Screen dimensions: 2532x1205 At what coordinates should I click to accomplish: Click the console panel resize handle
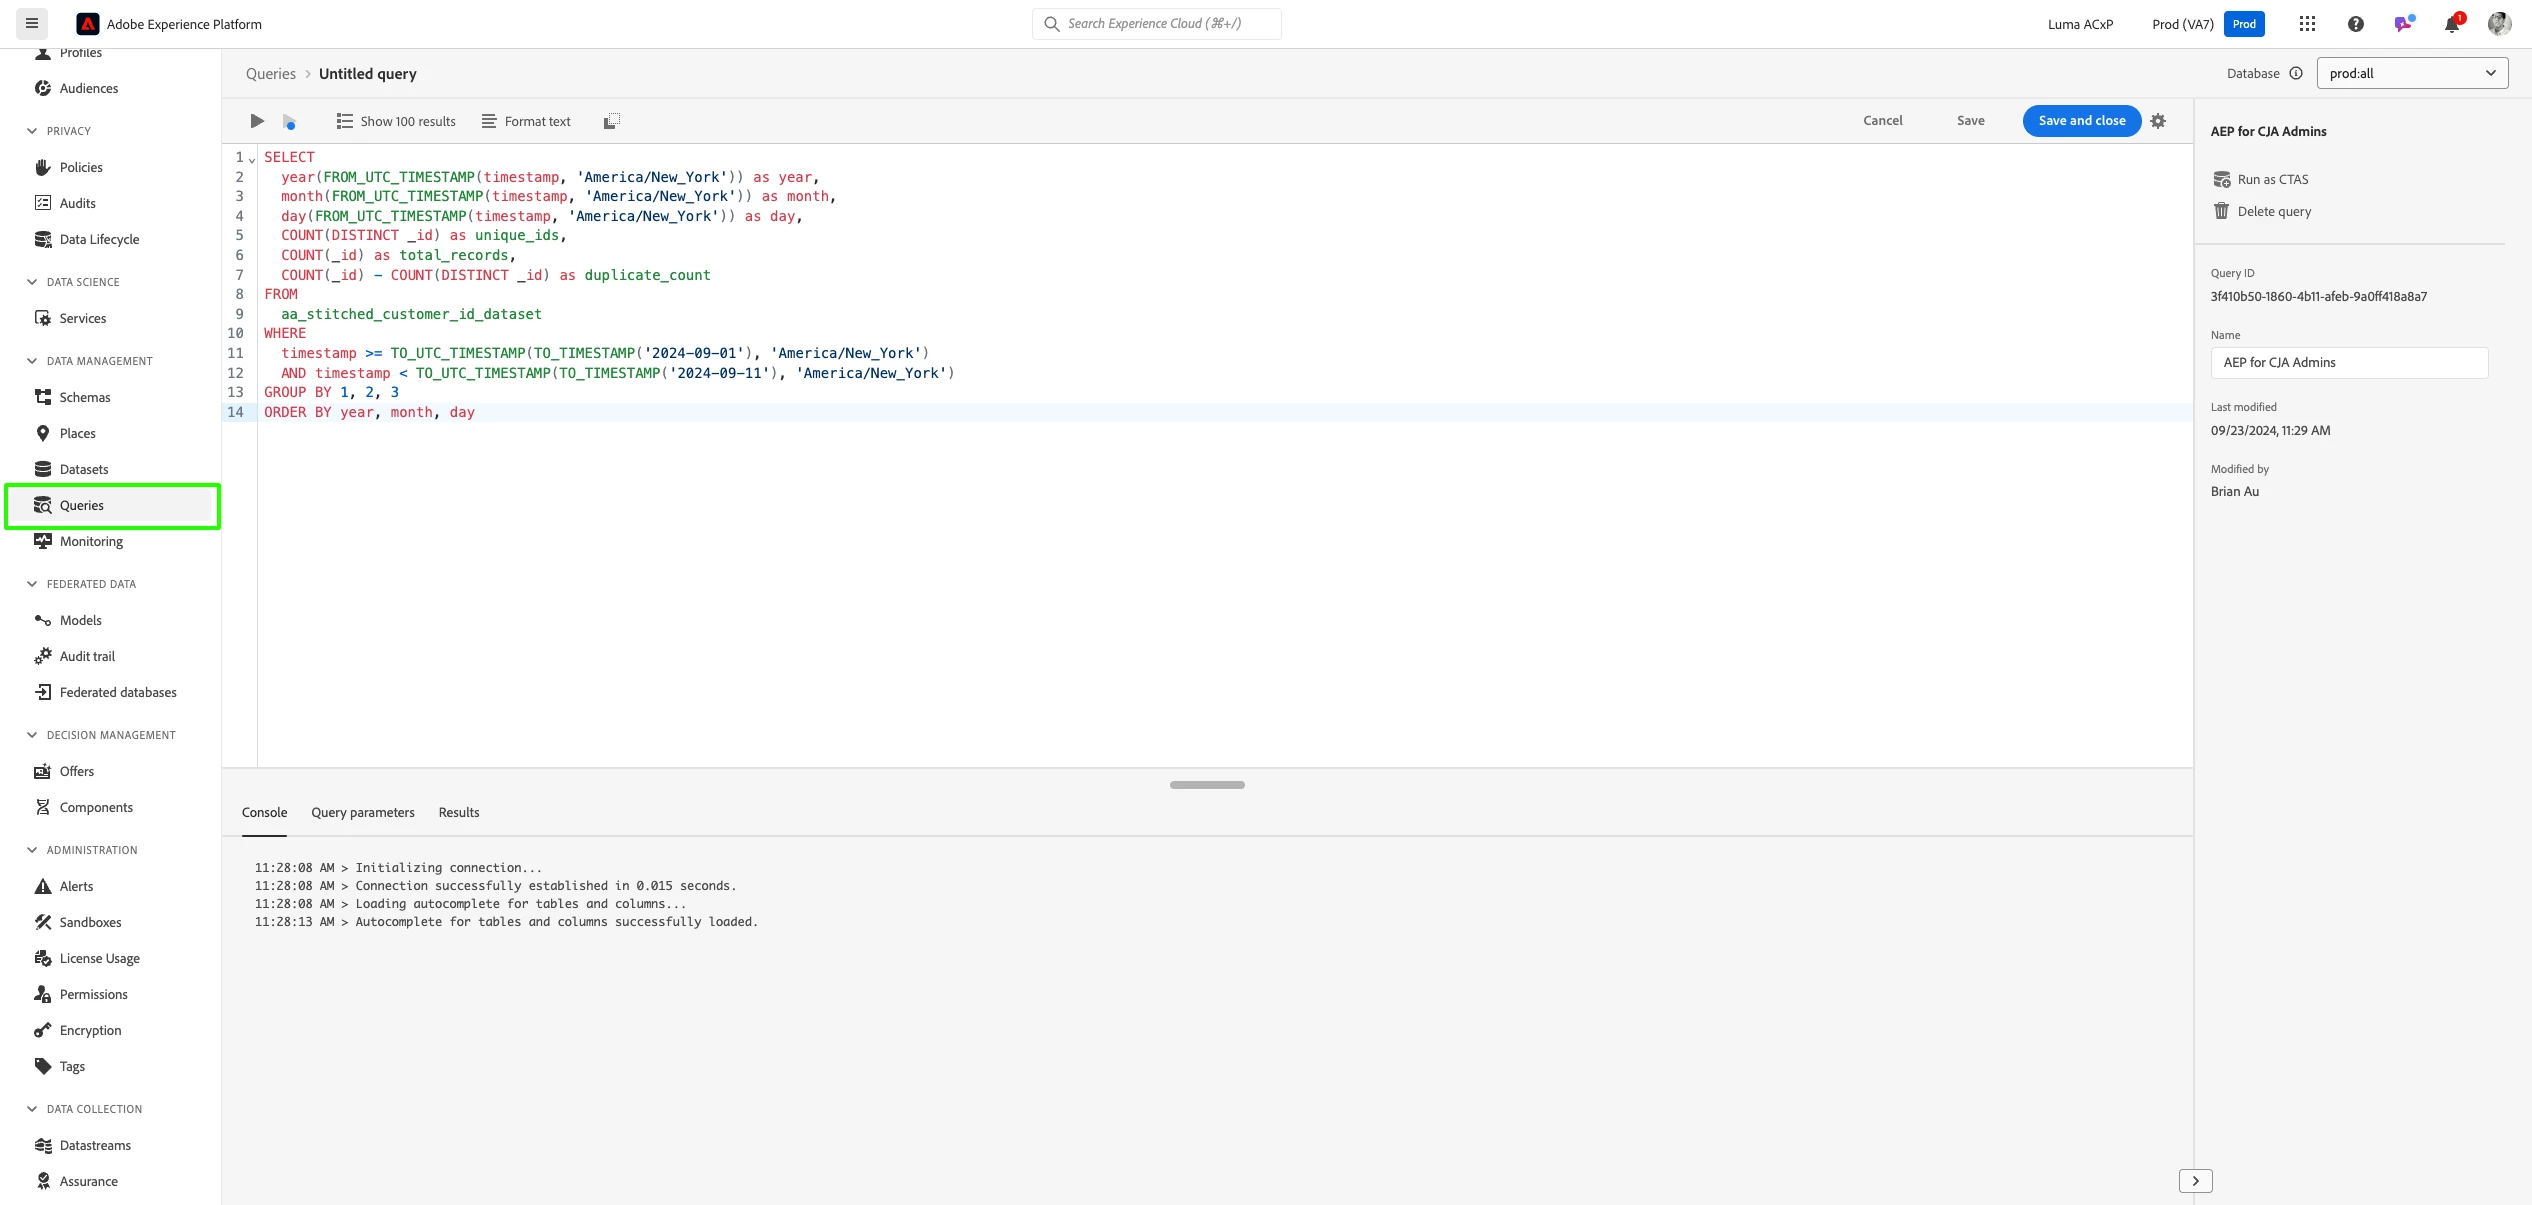coord(1207,785)
